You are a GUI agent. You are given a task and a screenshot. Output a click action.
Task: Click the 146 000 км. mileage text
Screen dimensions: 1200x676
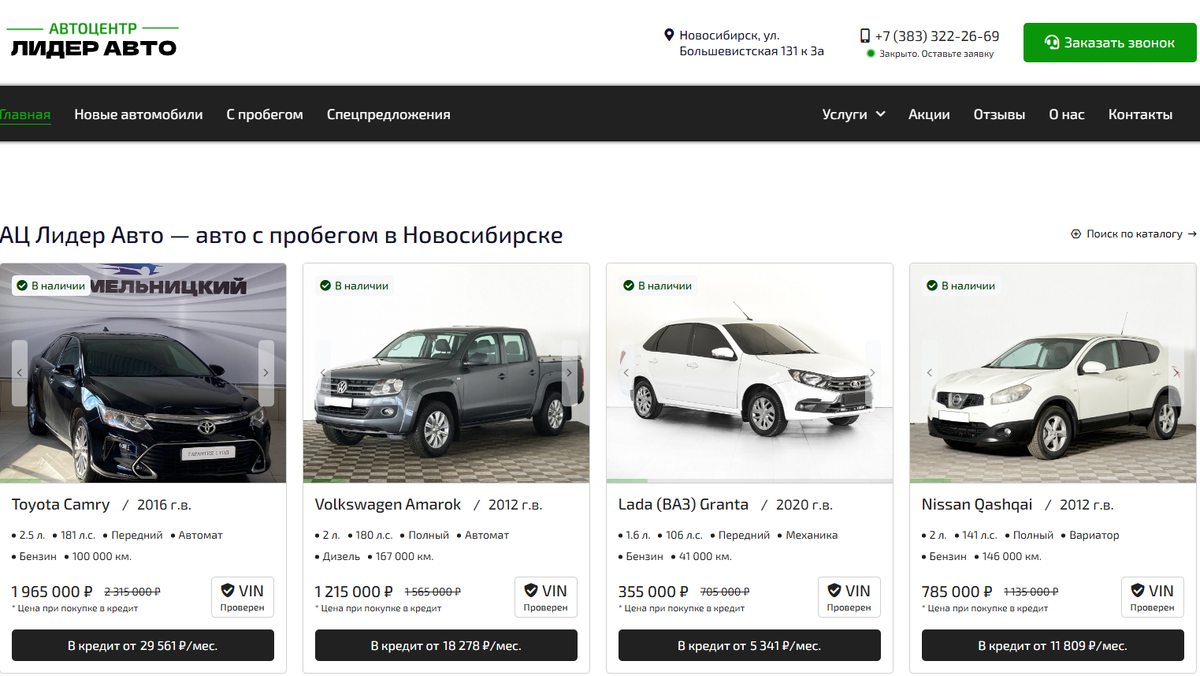tap(1012, 556)
